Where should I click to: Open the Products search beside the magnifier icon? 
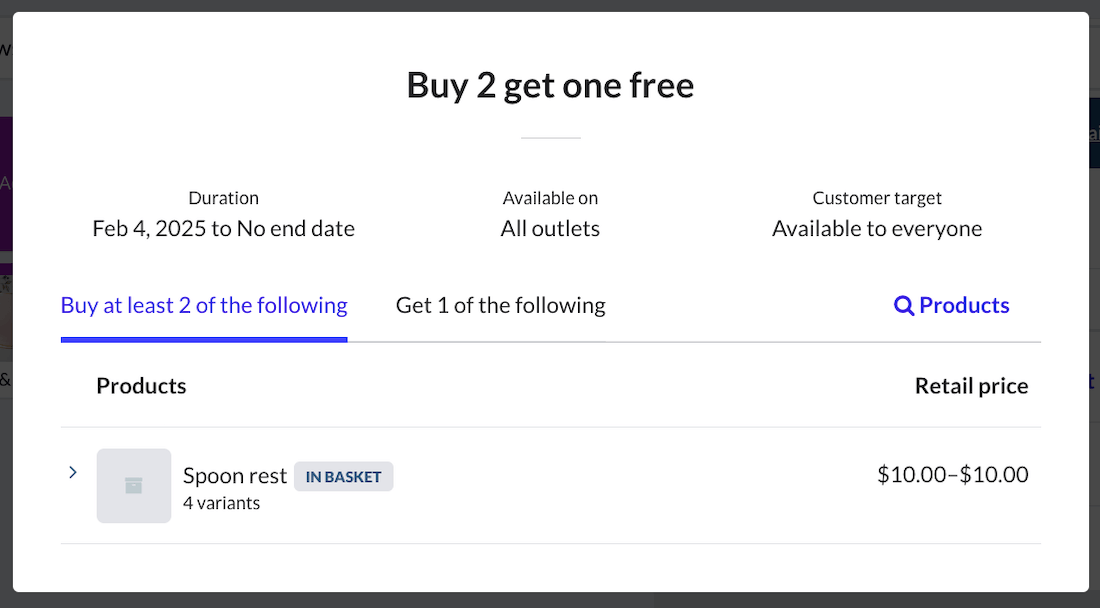(x=960, y=305)
